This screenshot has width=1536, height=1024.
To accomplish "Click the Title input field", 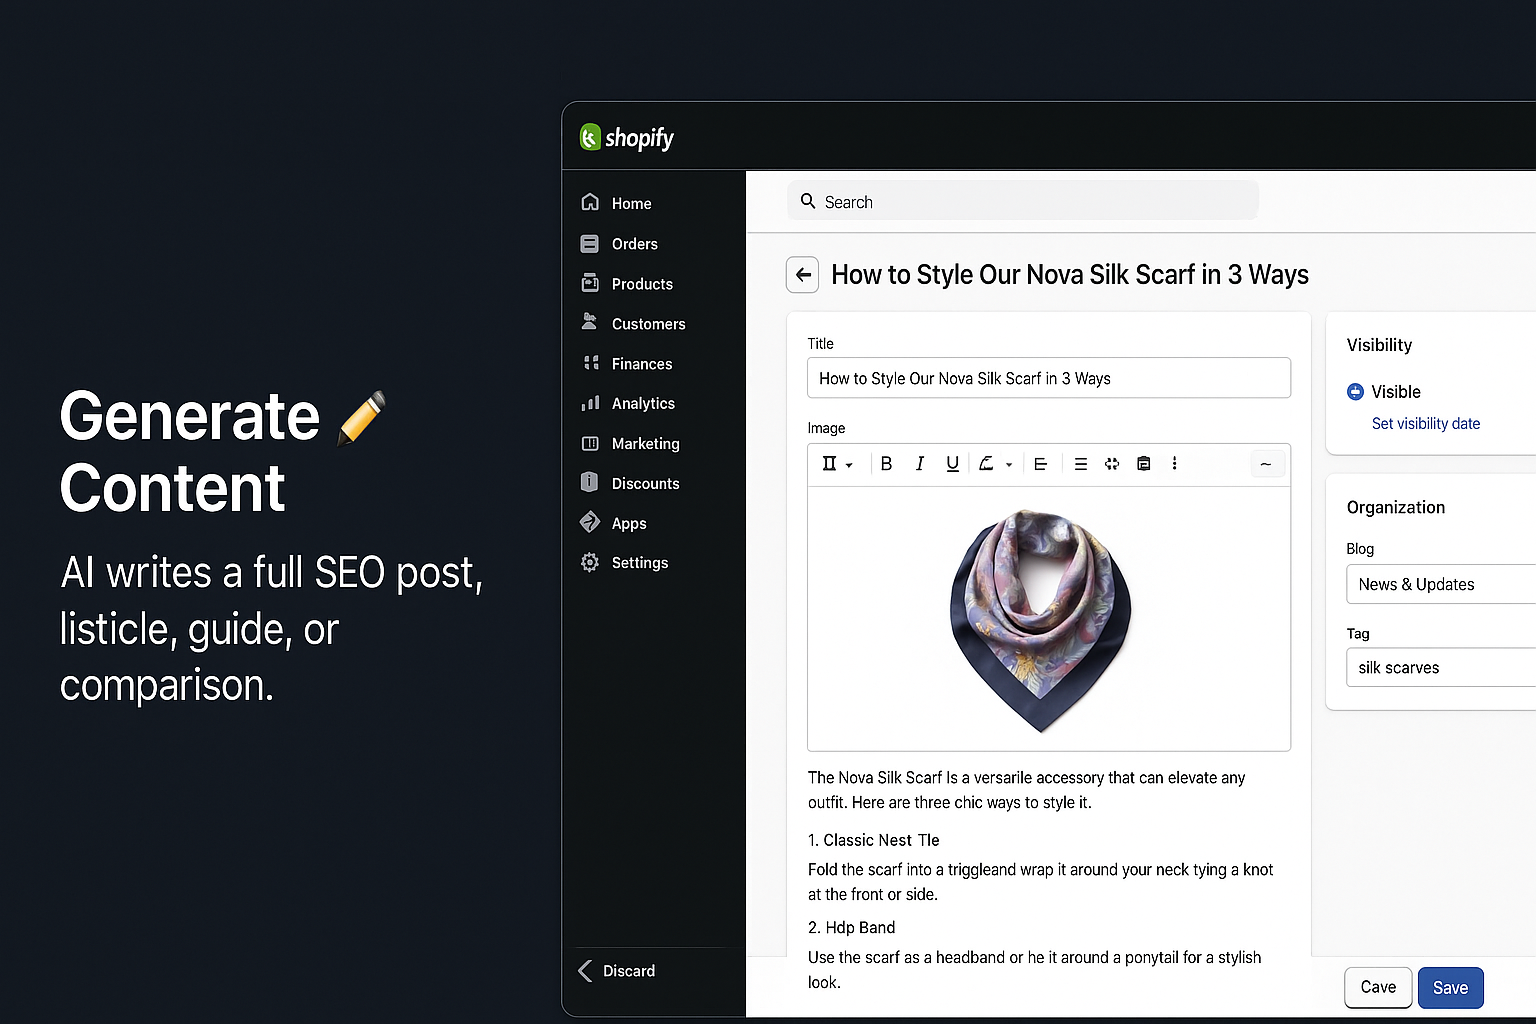I will click(x=1048, y=379).
